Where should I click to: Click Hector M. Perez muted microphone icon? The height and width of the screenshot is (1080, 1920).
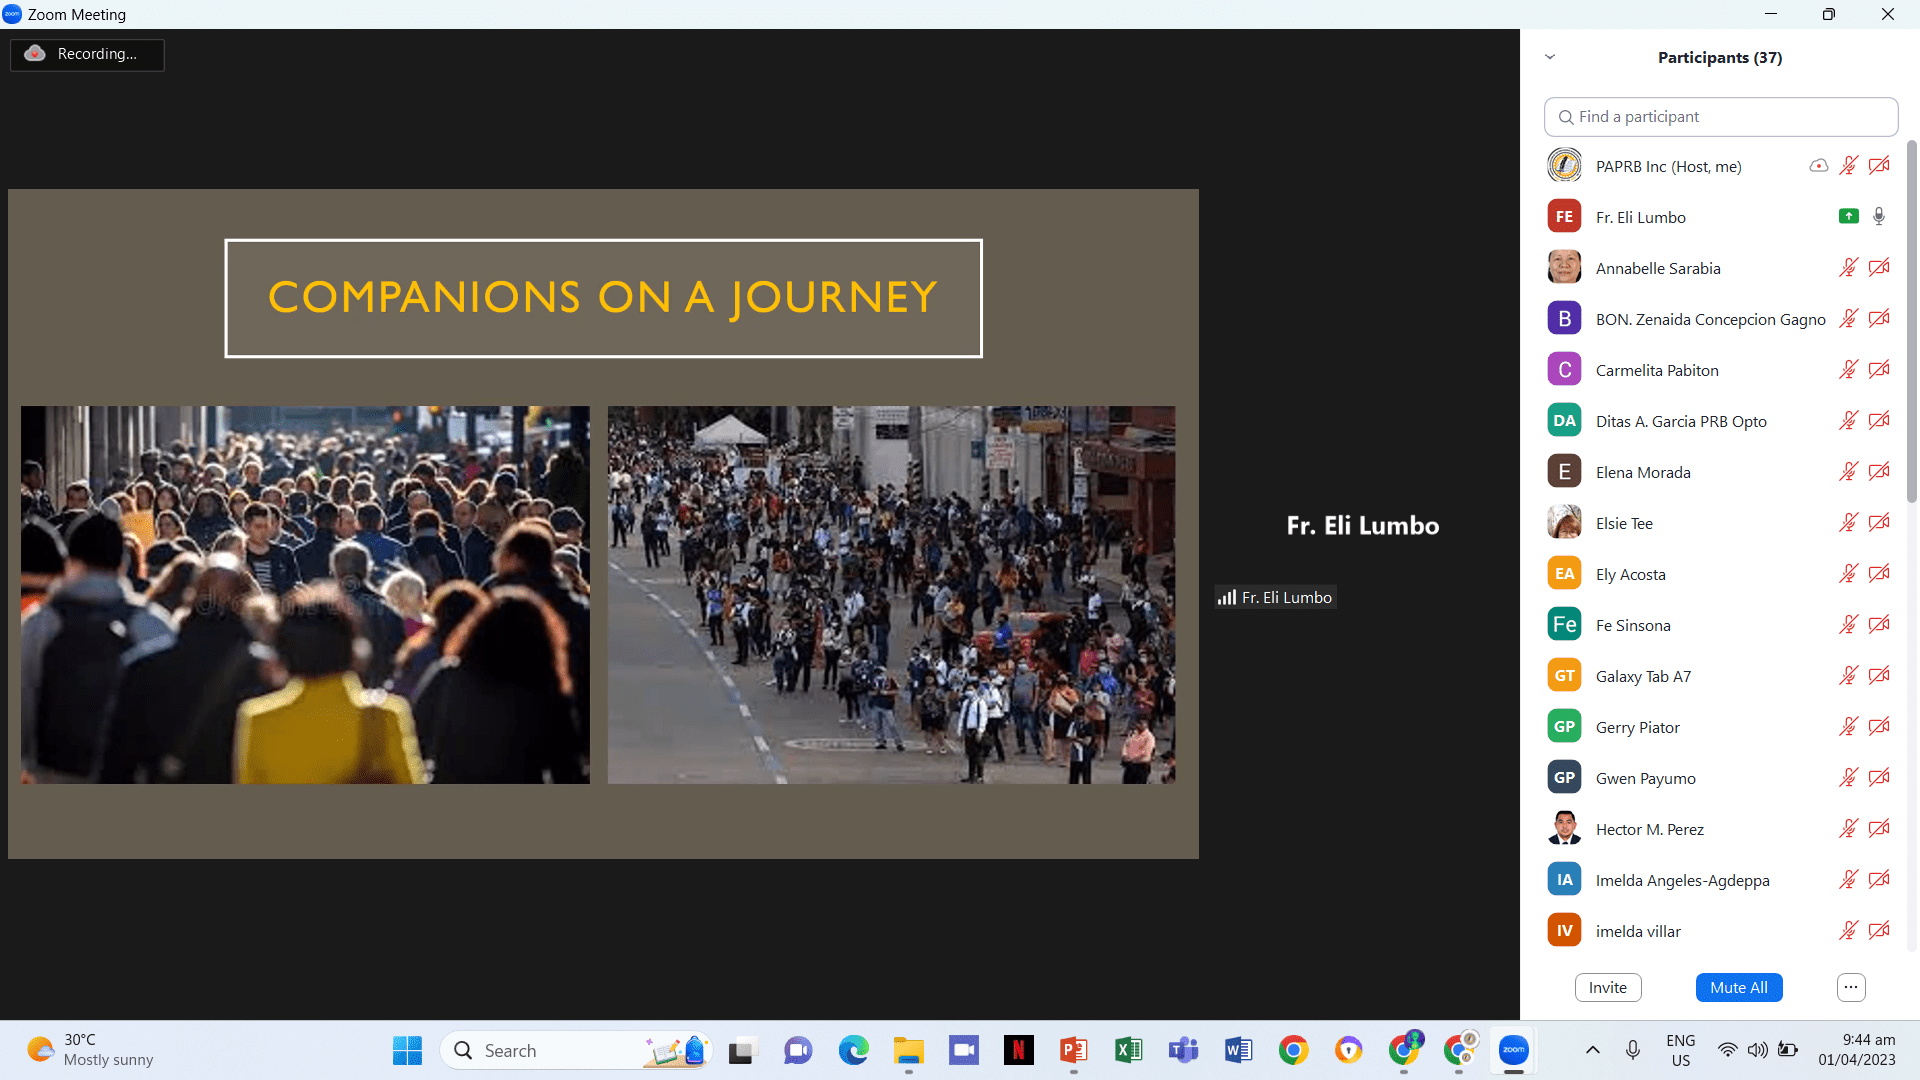click(1848, 829)
